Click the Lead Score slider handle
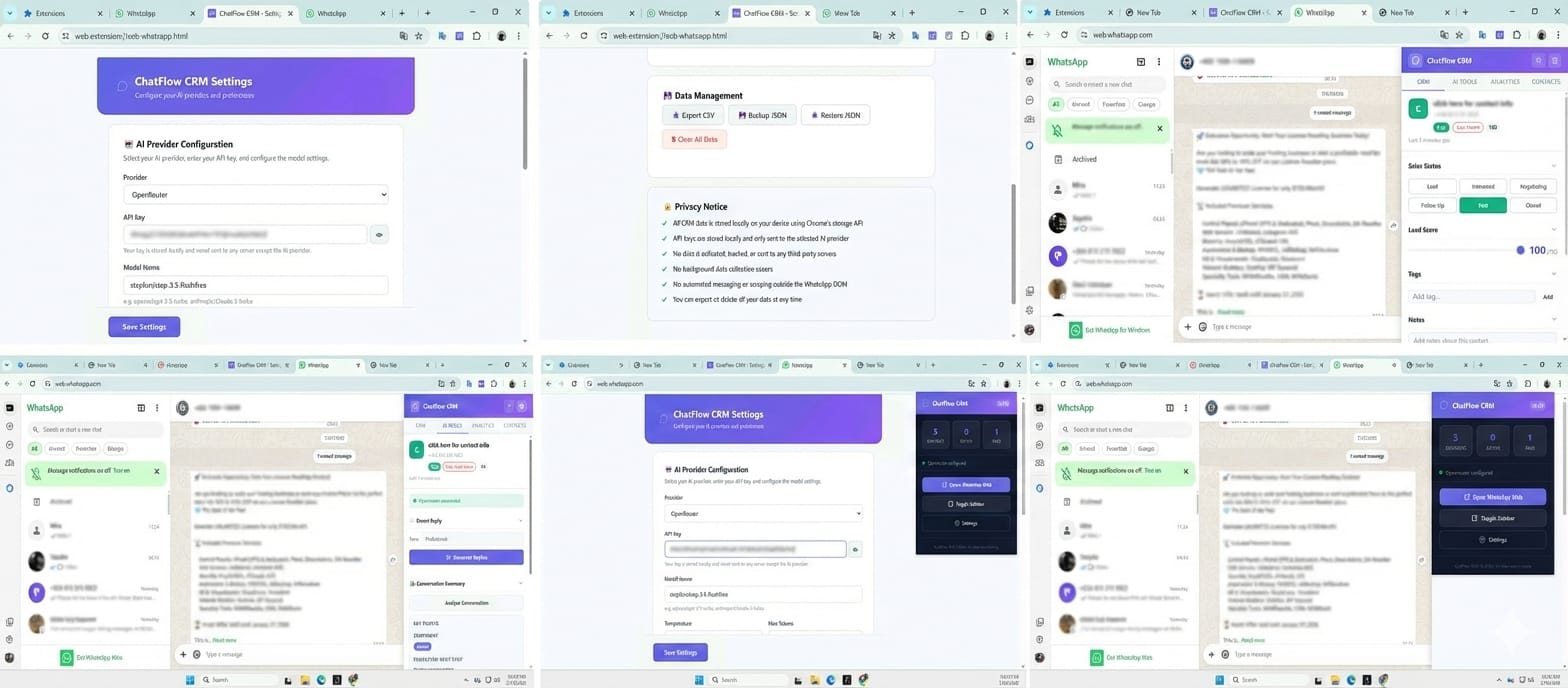This screenshot has height=688, width=1568. click(x=1521, y=250)
